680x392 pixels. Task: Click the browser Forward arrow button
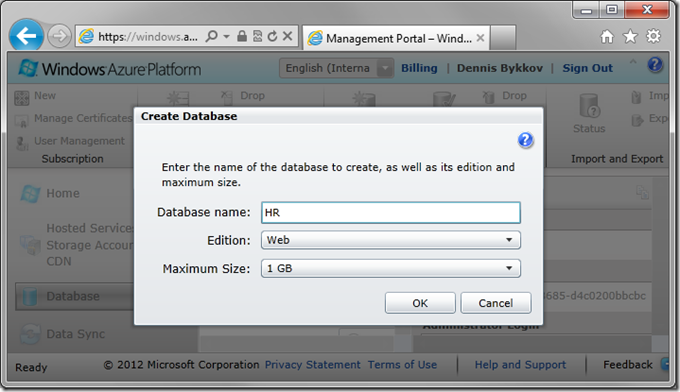pos(59,36)
